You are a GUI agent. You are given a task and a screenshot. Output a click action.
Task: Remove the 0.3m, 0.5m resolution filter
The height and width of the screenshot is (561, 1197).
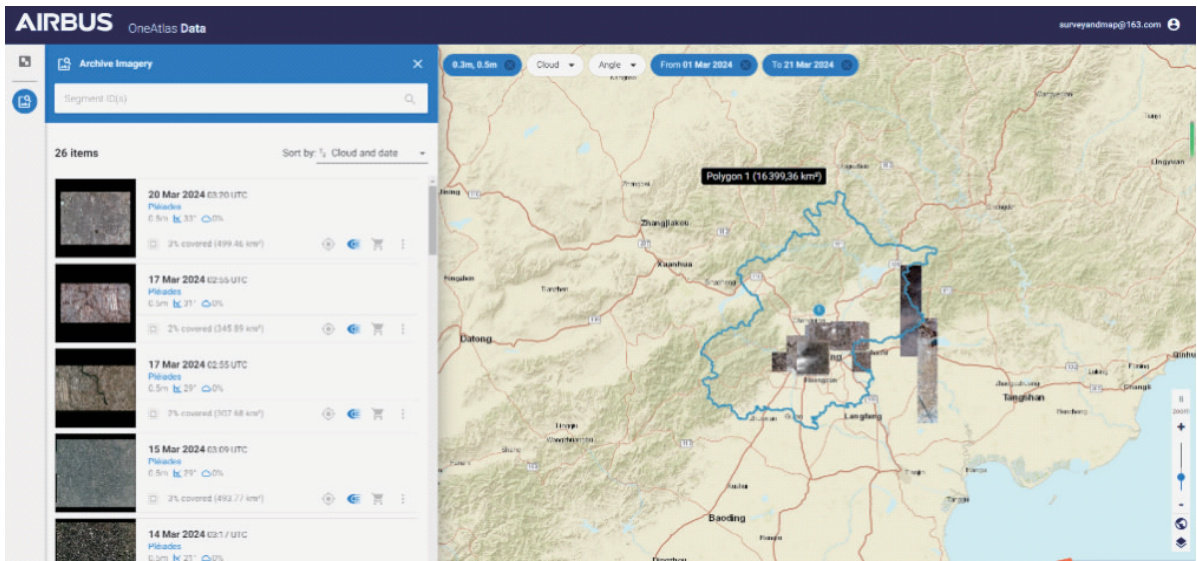pyautogui.click(x=510, y=65)
